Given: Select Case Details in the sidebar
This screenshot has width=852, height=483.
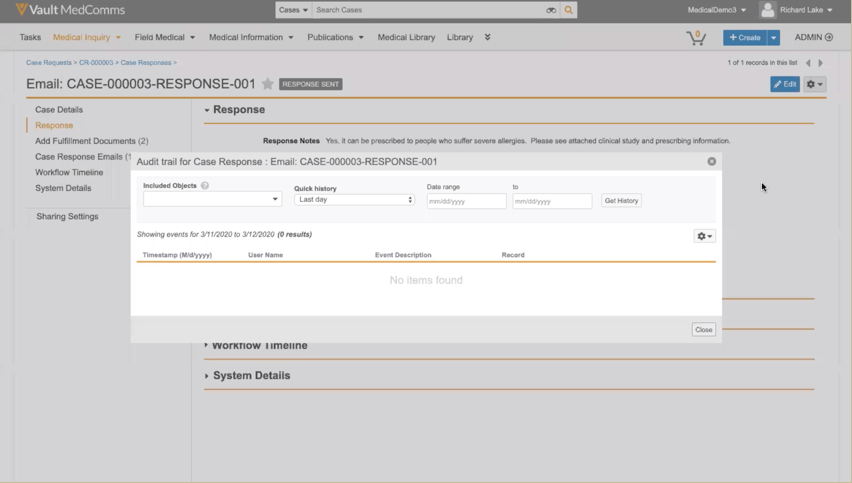Looking at the screenshot, I should (x=59, y=110).
